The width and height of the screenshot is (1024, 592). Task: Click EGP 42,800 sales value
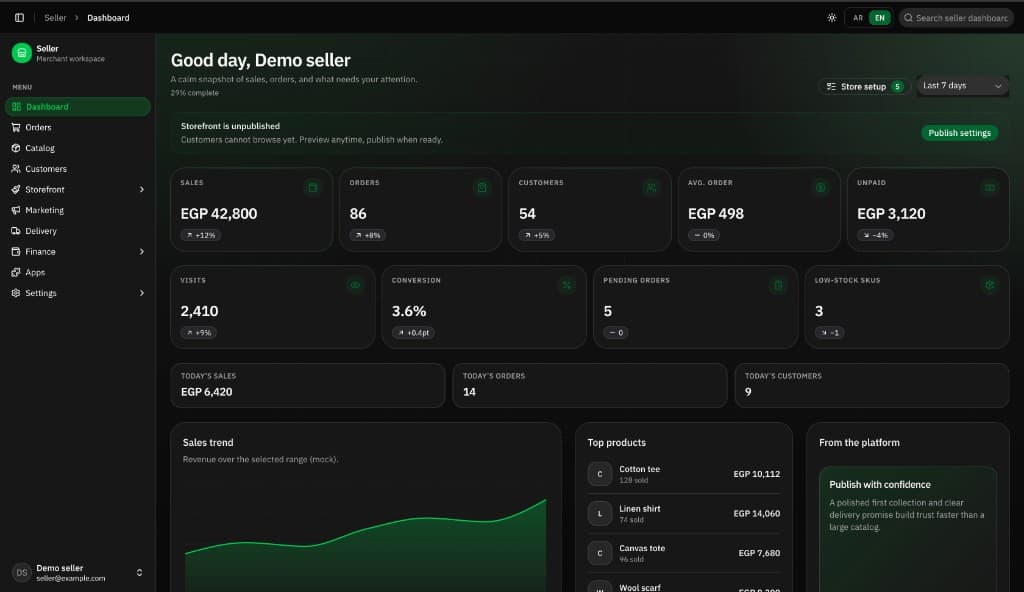[x=219, y=214]
